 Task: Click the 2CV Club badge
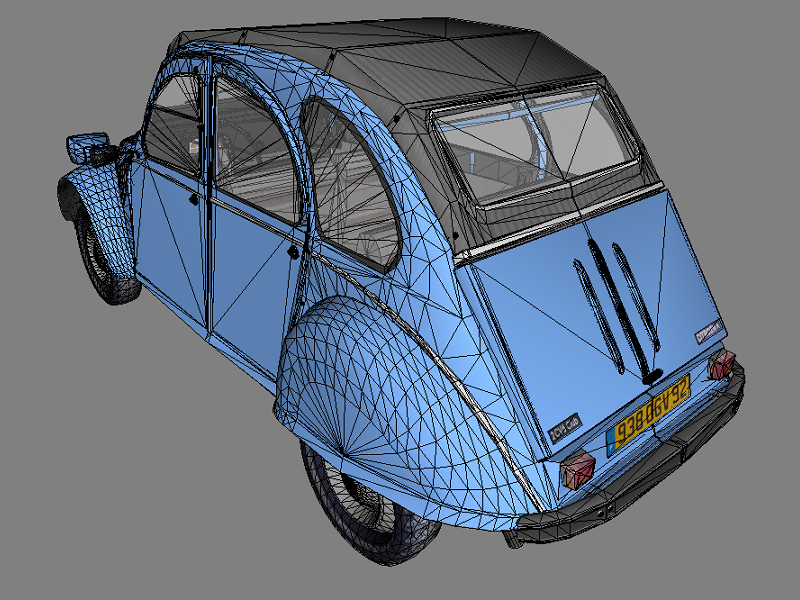click(566, 427)
